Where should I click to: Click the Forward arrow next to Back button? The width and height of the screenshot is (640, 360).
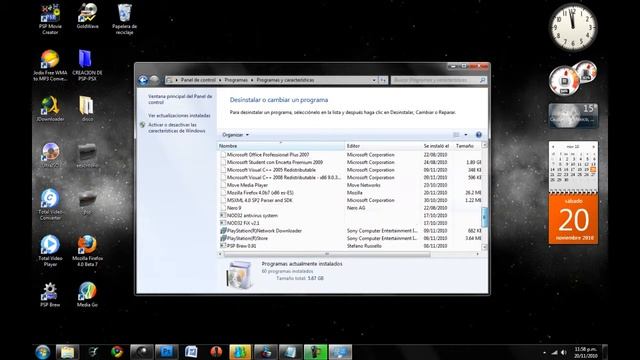click(x=154, y=80)
